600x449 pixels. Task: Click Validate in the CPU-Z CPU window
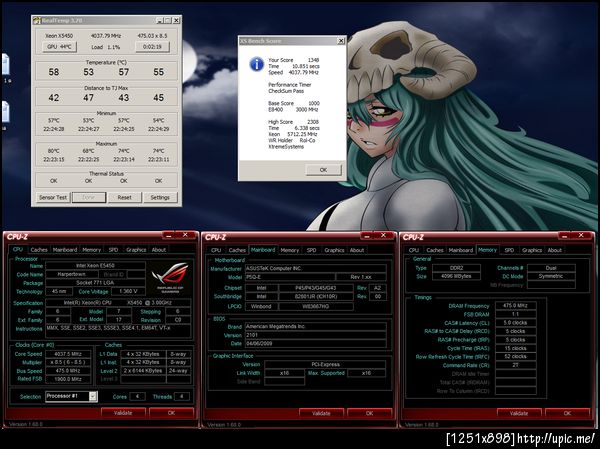(123, 413)
